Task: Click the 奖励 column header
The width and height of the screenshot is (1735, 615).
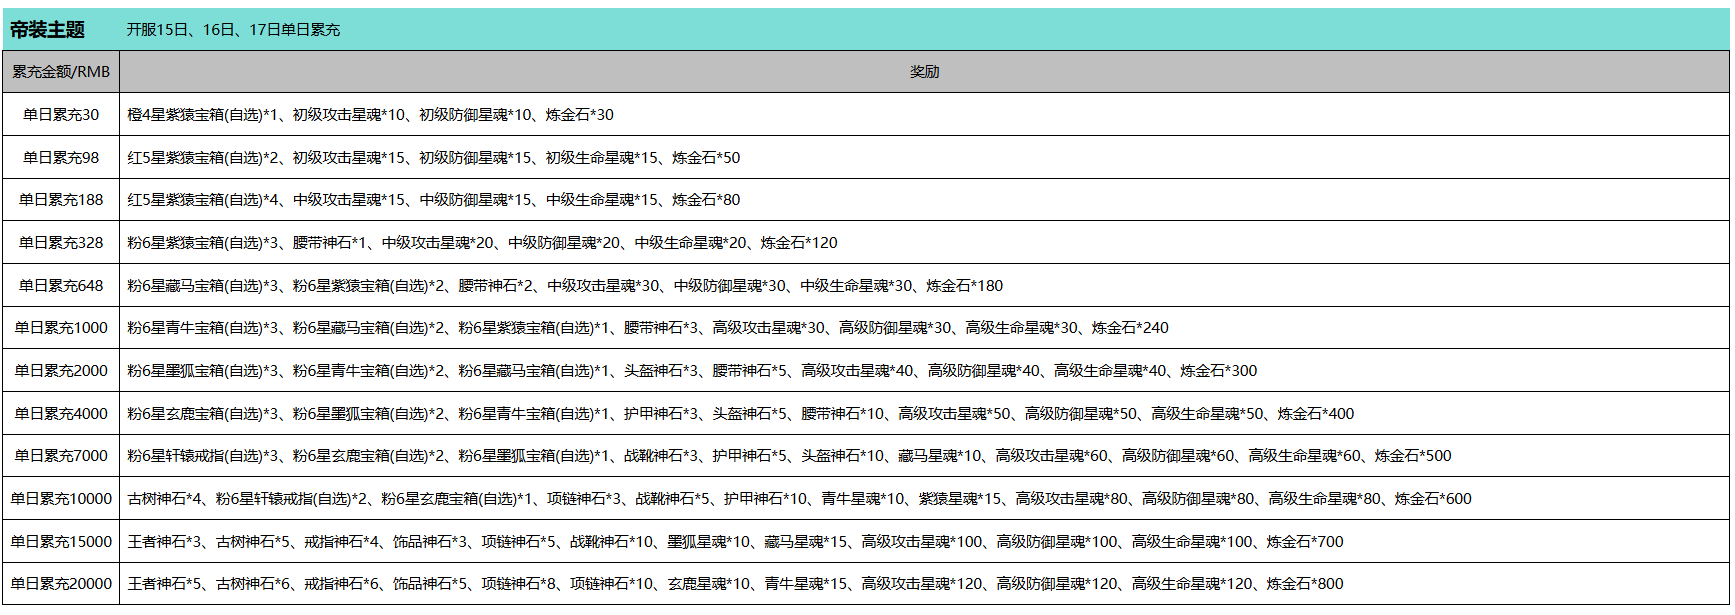Action: (x=924, y=72)
